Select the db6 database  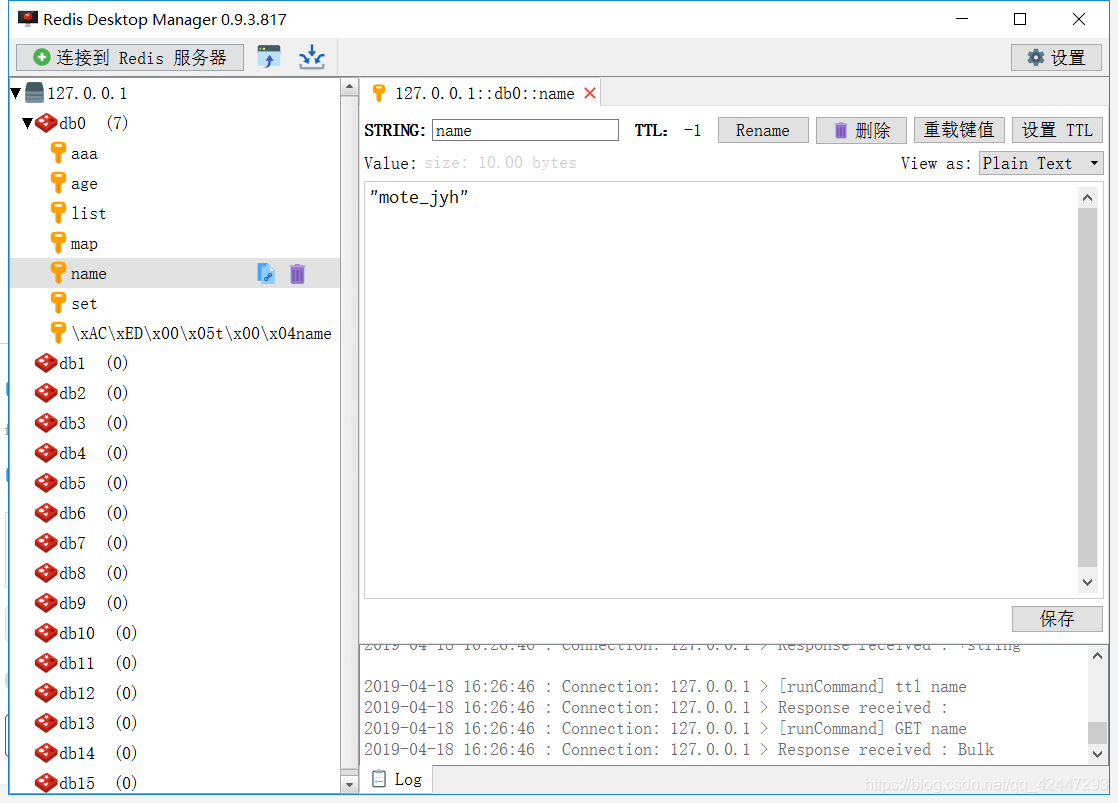pos(72,513)
